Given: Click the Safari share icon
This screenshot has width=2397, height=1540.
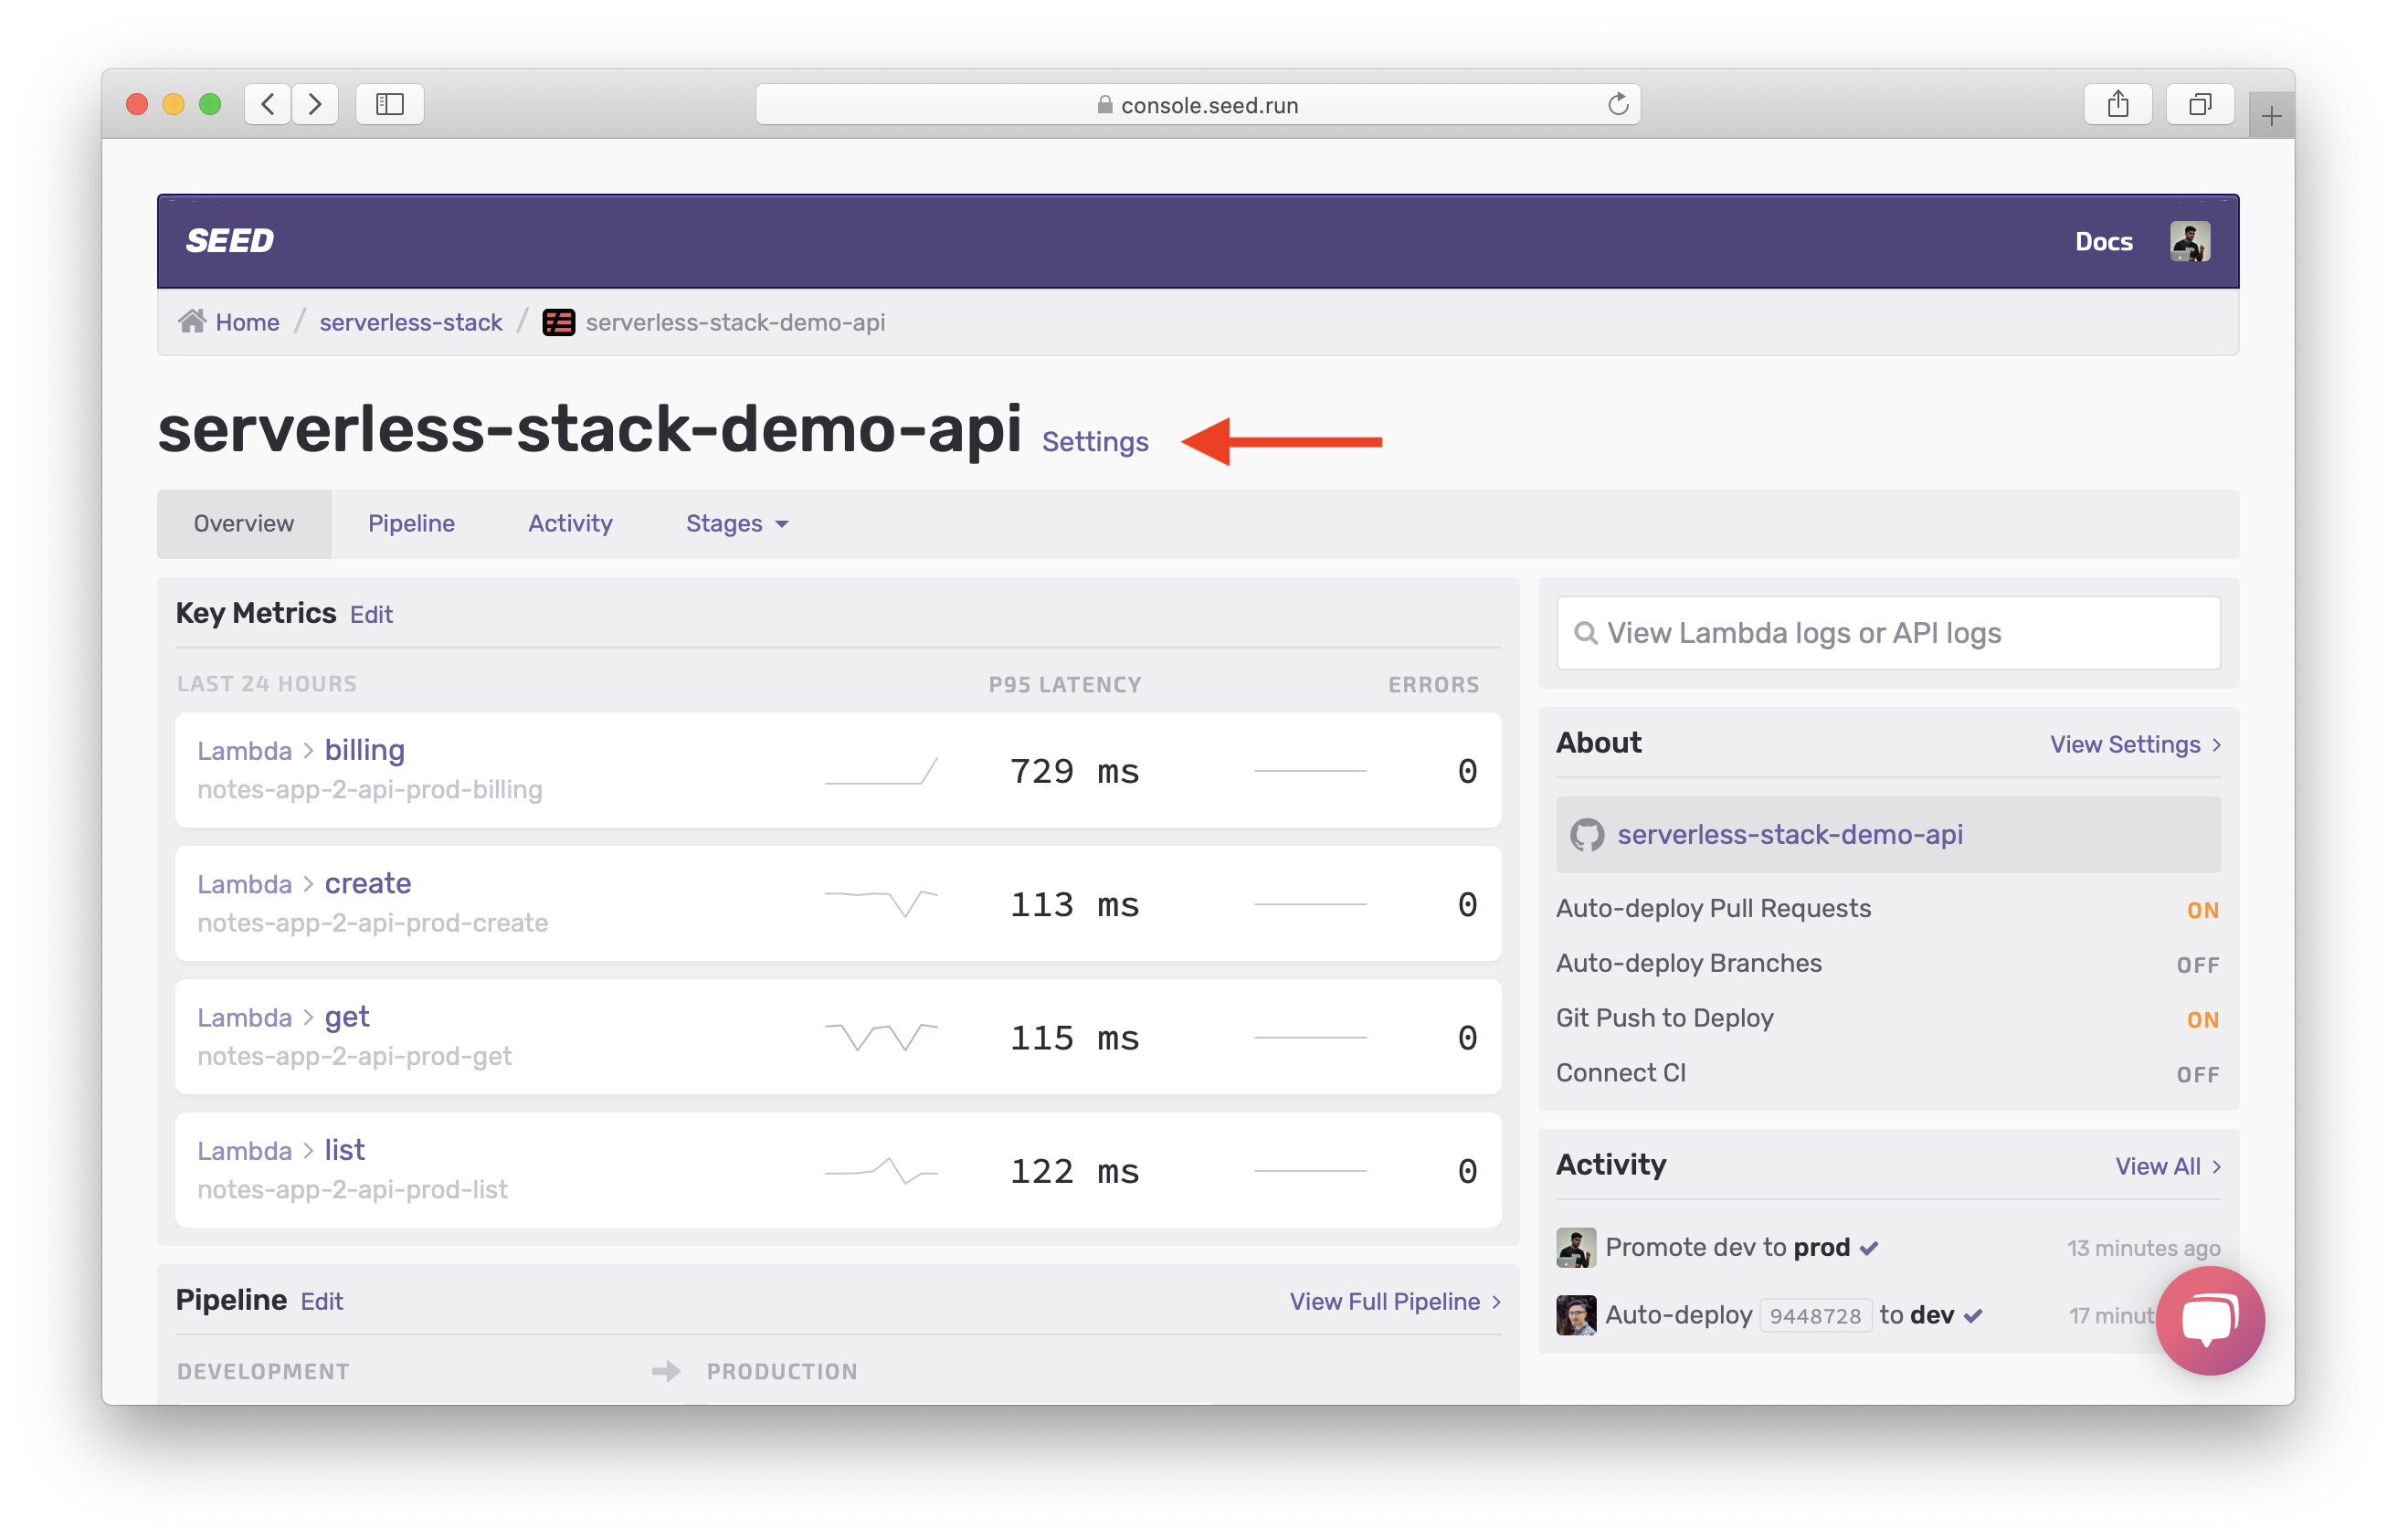Looking at the screenshot, I should (x=2117, y=104).
